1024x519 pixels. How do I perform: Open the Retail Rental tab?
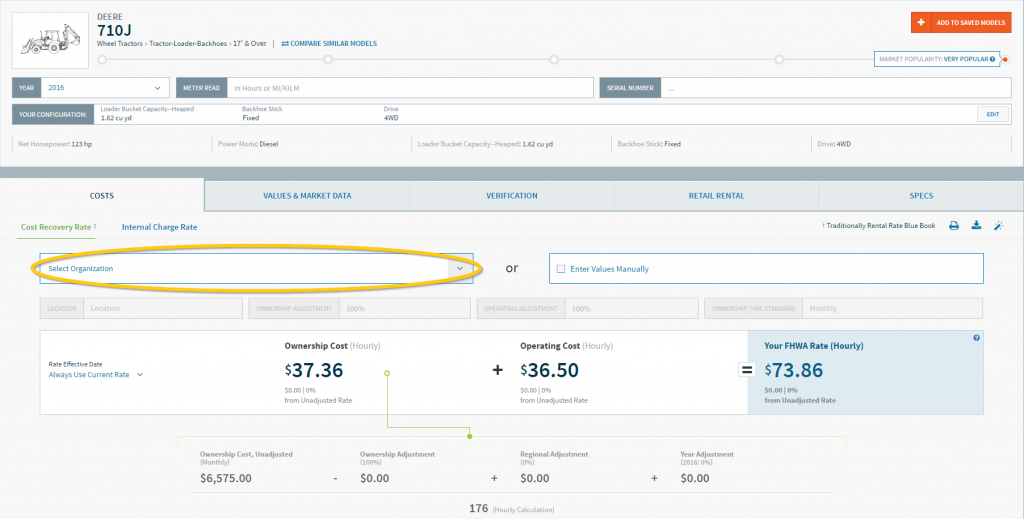coord(716,196)
